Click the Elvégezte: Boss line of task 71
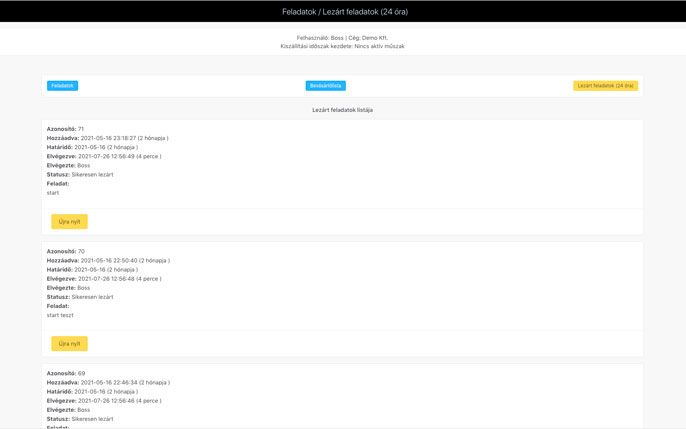Viewport: 686px width, 429px height. click(68, 165)
